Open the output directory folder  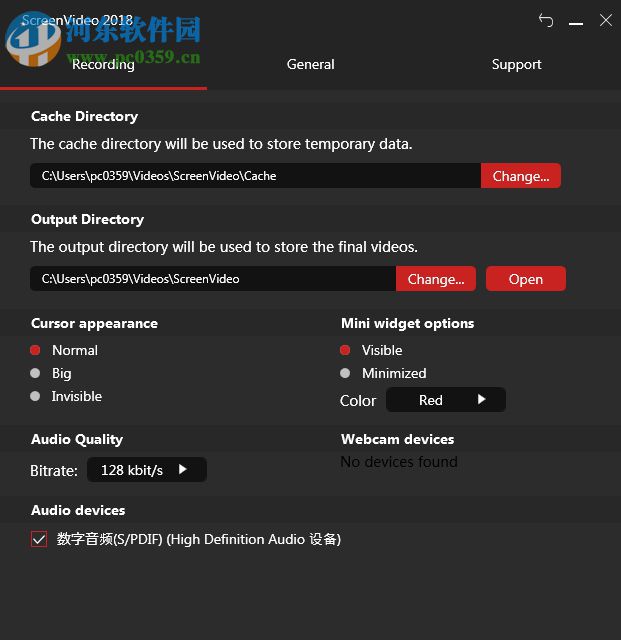525,279
